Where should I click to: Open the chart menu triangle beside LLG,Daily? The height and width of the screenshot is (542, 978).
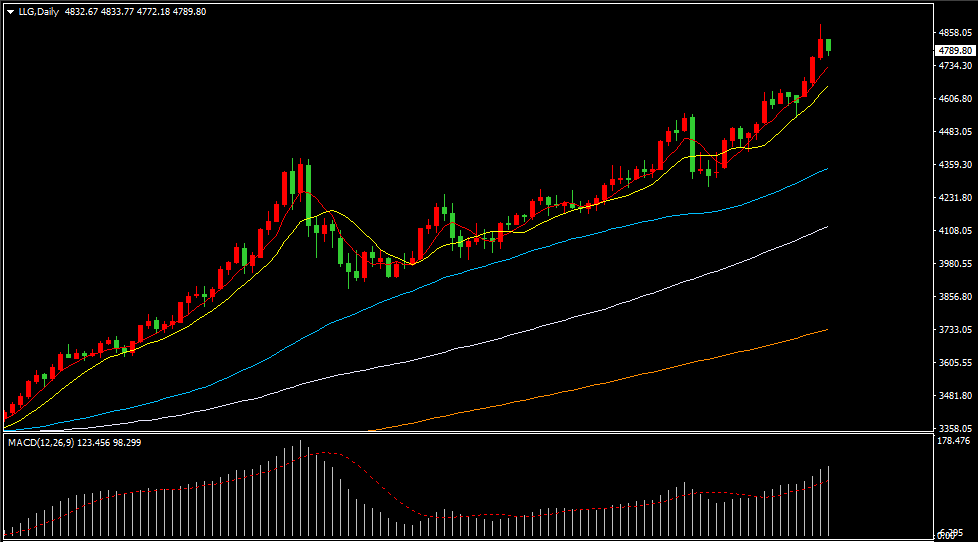(10, 12)
